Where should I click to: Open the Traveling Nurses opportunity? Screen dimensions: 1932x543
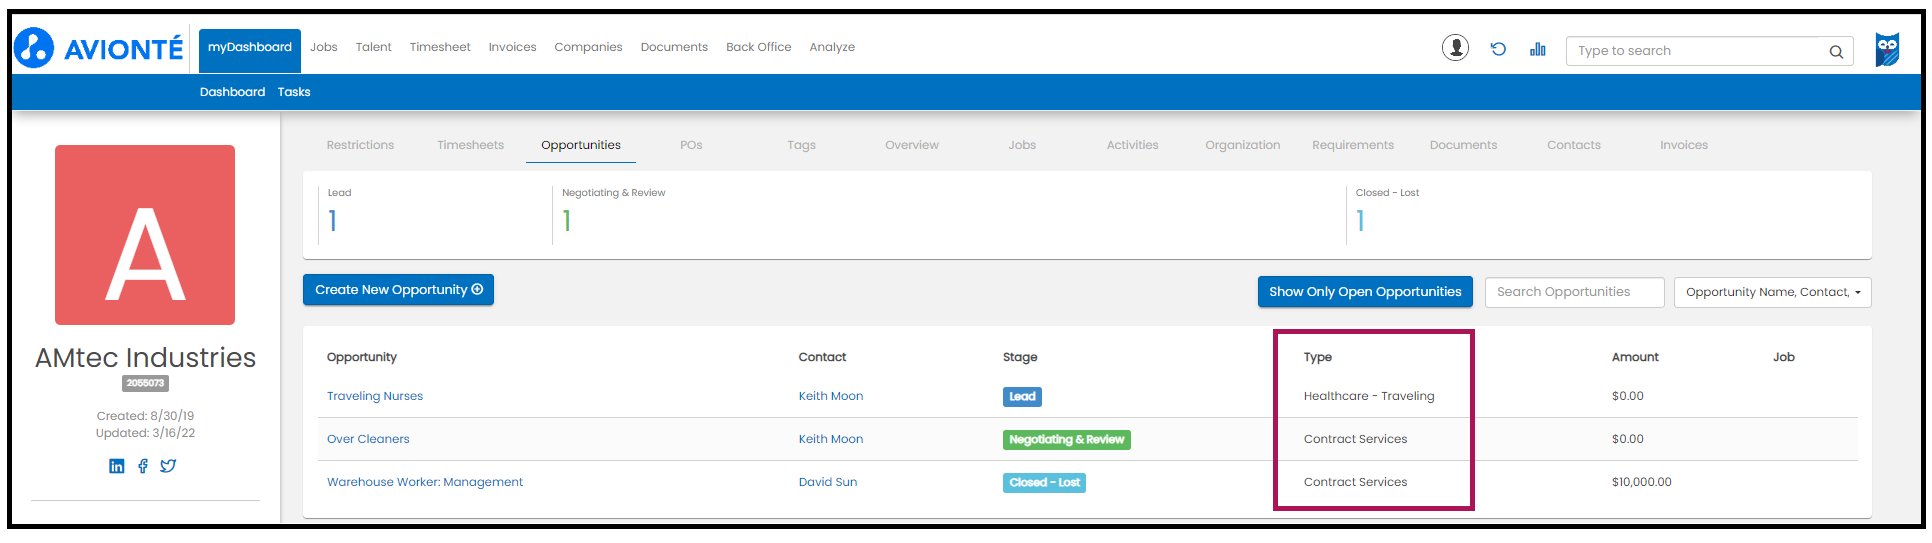(375, 396)
